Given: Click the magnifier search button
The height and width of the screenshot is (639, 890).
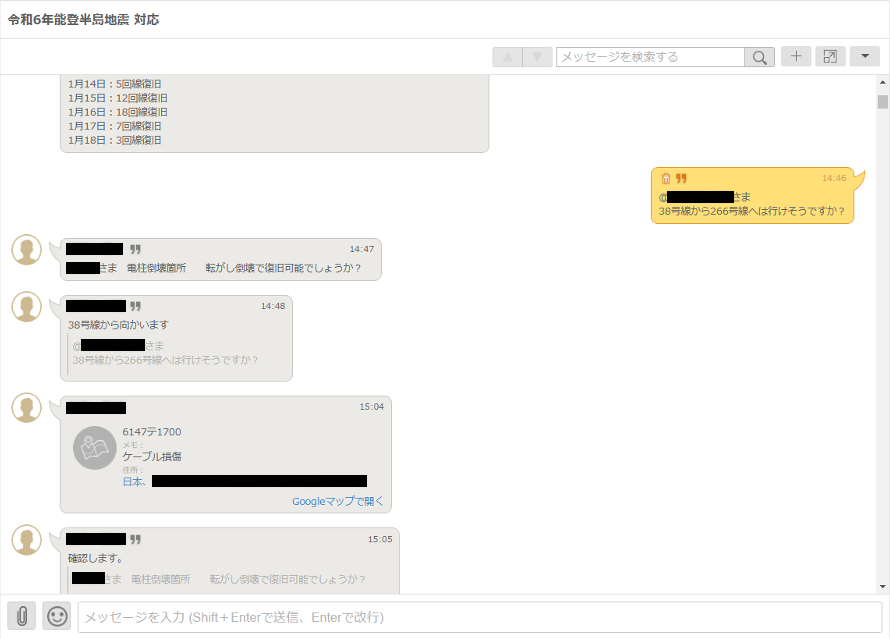Looking at the screenshot, I should (759, 57).
